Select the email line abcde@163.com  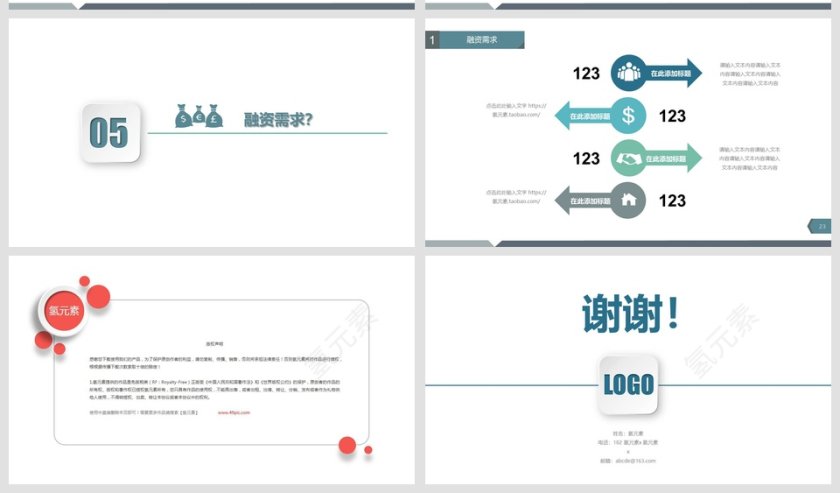(x=628, y=461)
